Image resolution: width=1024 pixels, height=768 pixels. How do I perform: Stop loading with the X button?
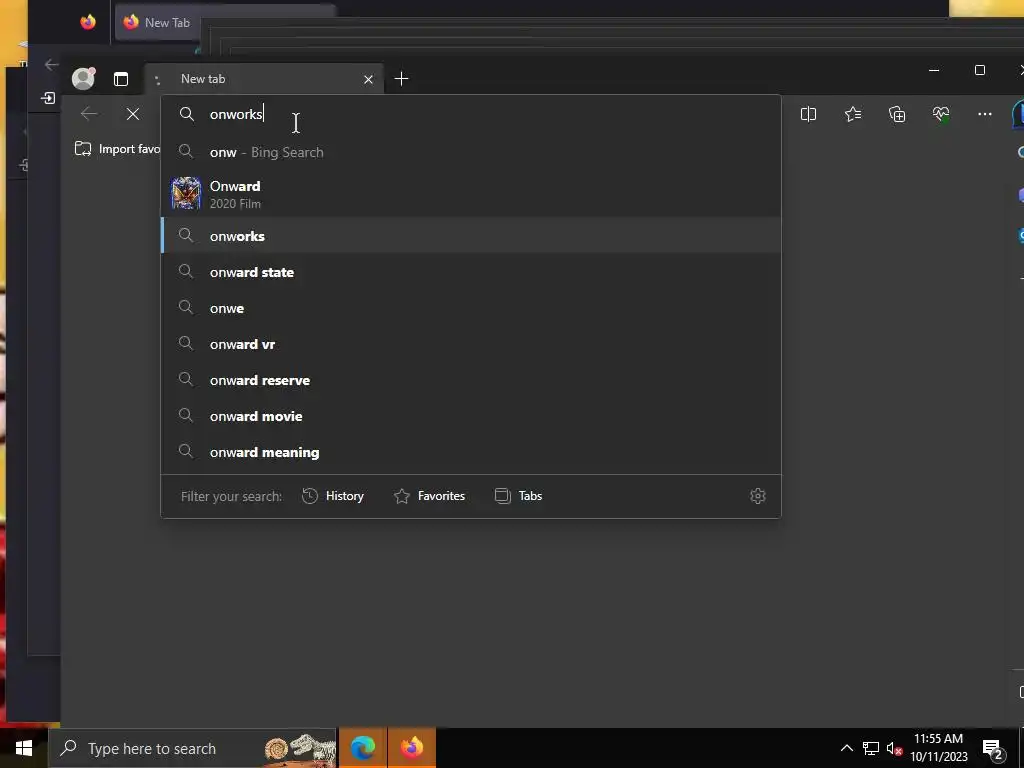coord(133,114)
